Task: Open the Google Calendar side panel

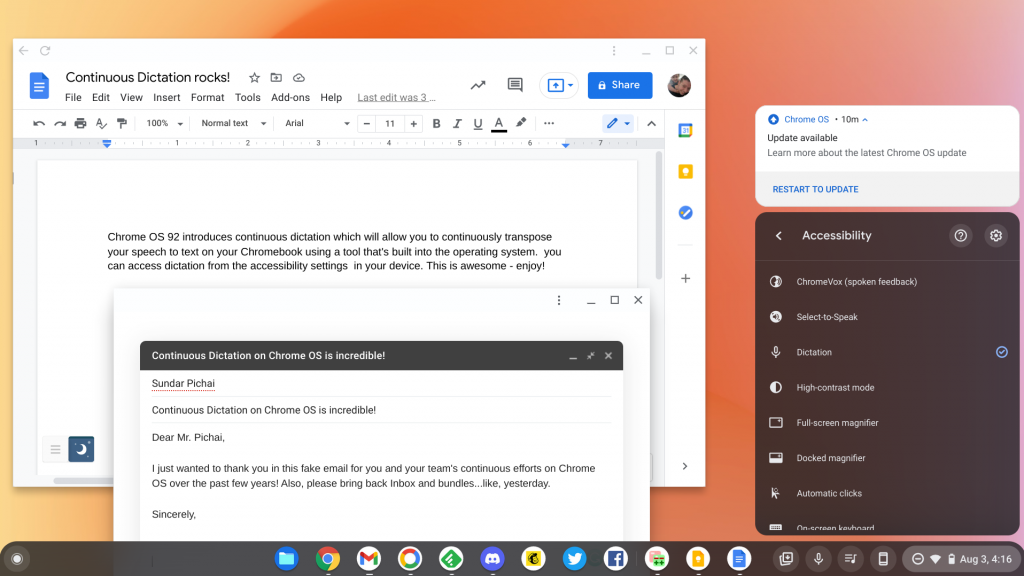Action: point(686,129)
